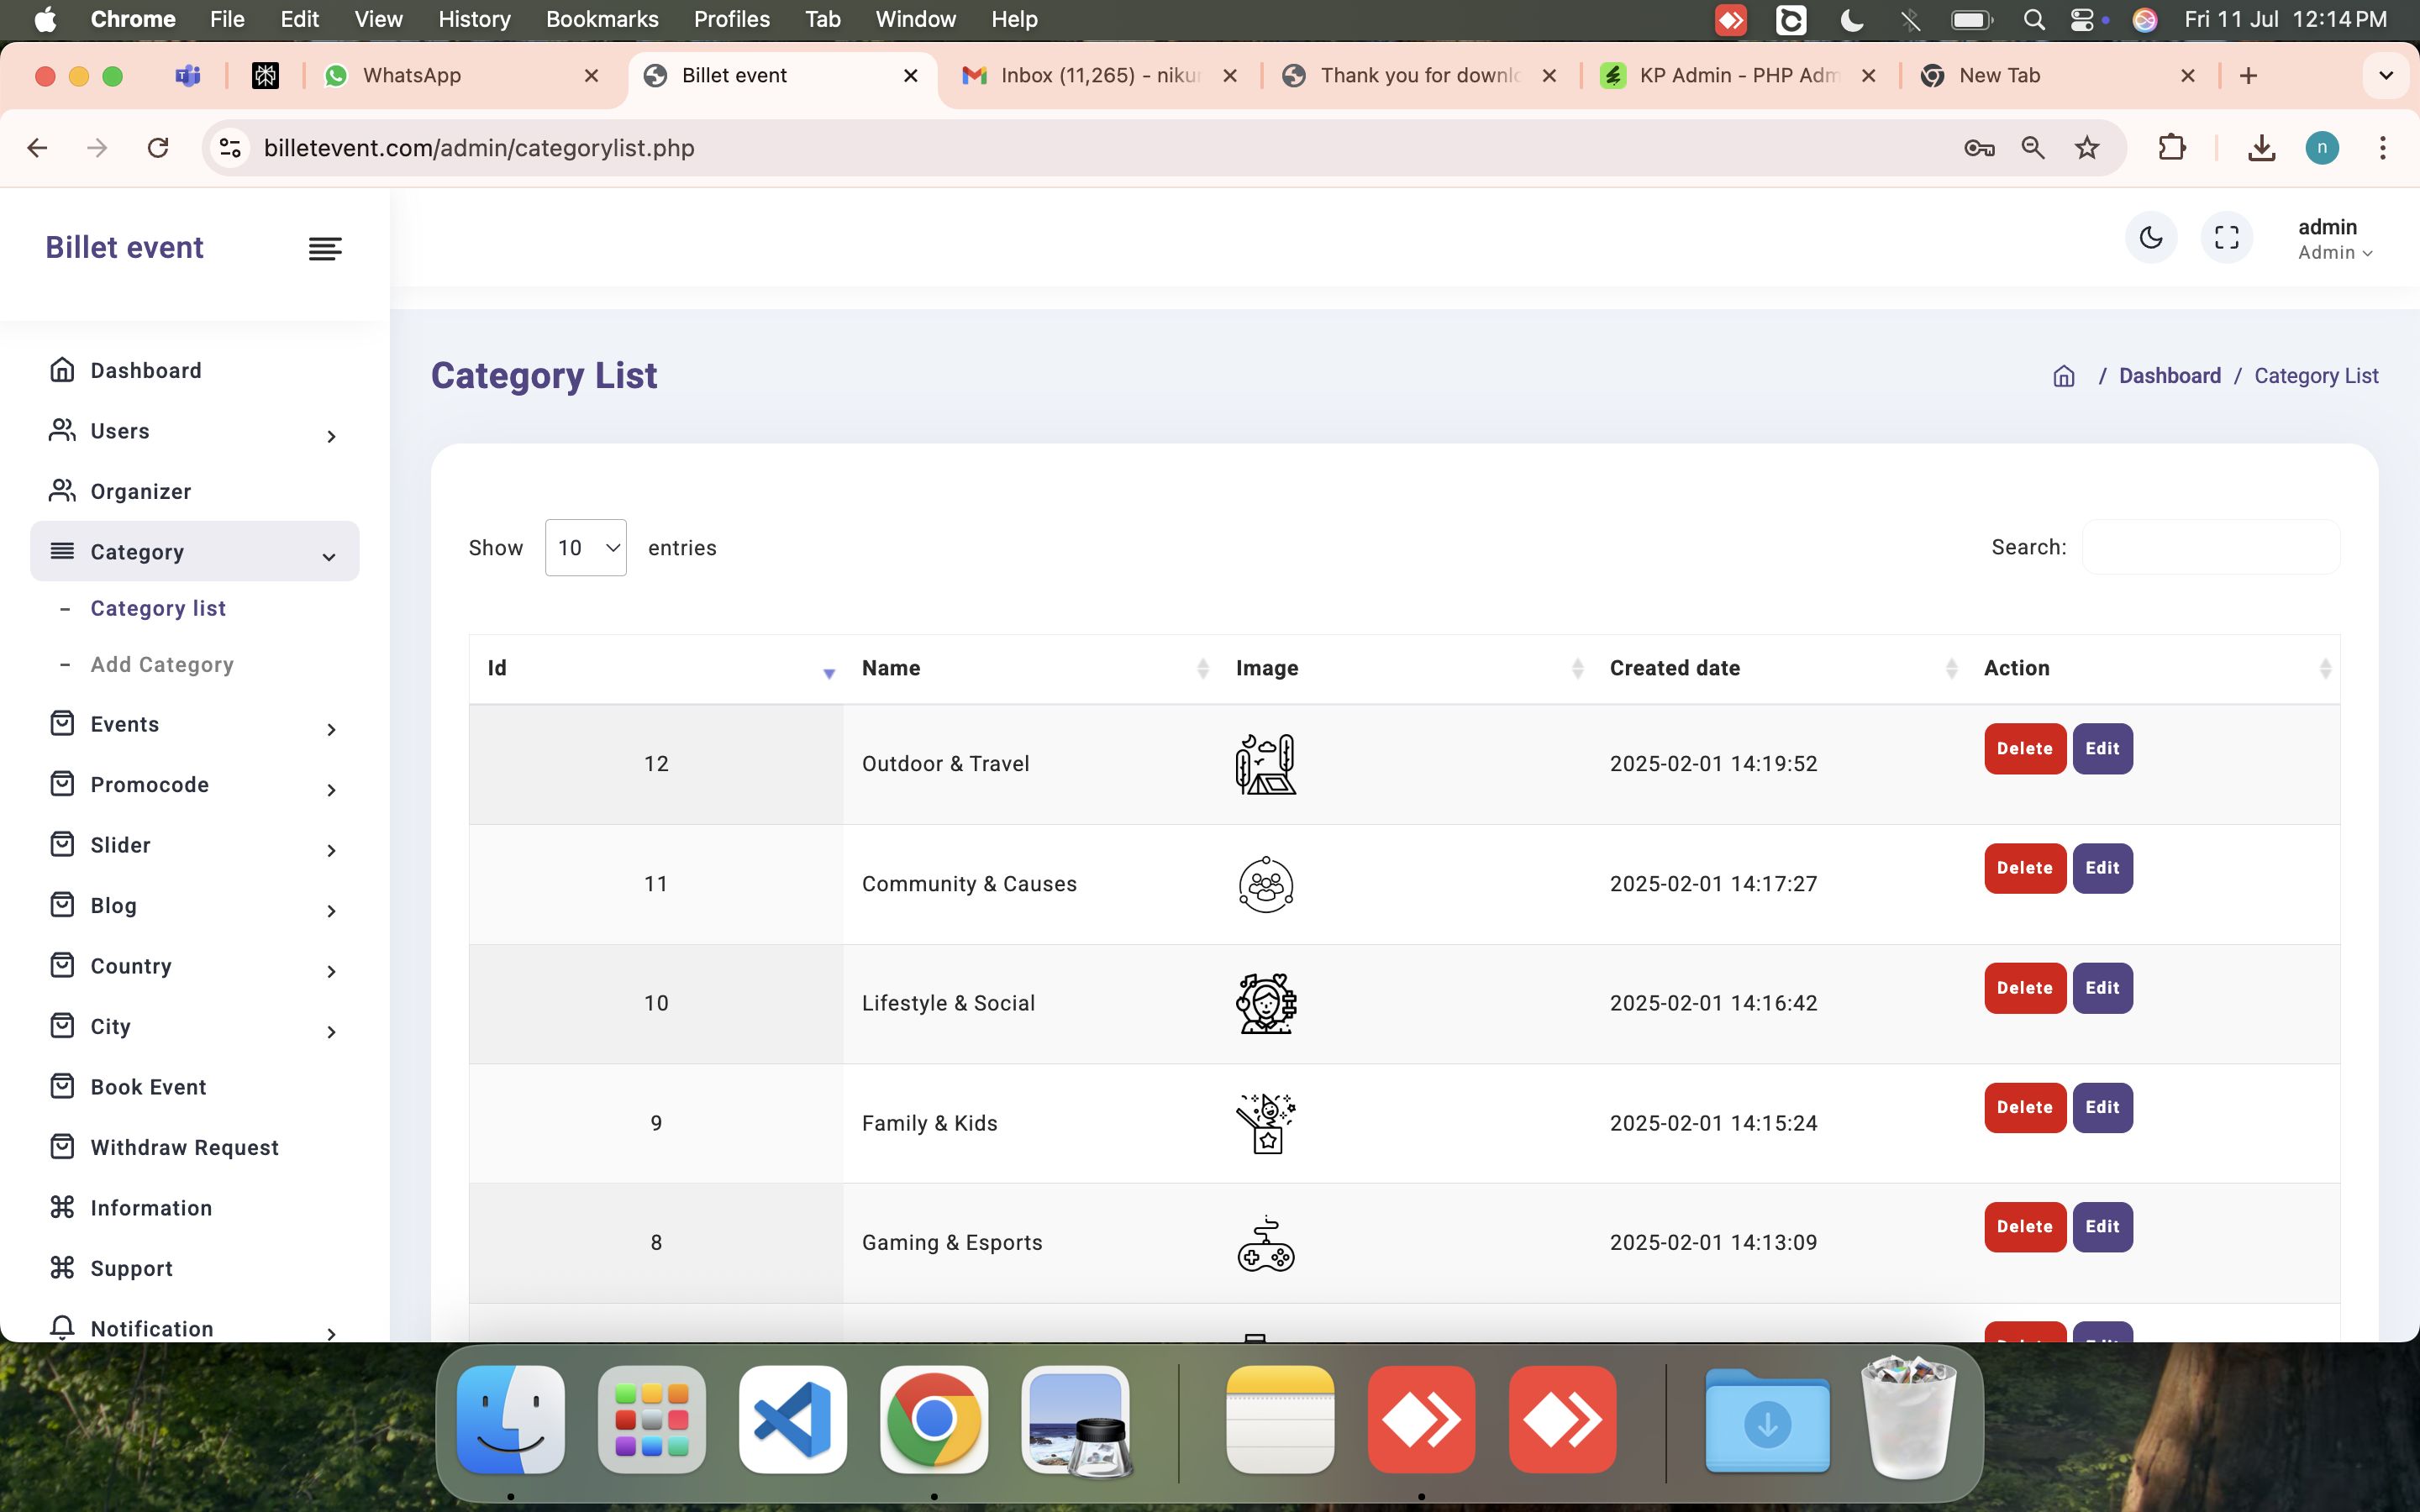The height and width of the screenshot is (1512, 2420).
Task: Reload the page with the refresh icon
Action: 158,148
